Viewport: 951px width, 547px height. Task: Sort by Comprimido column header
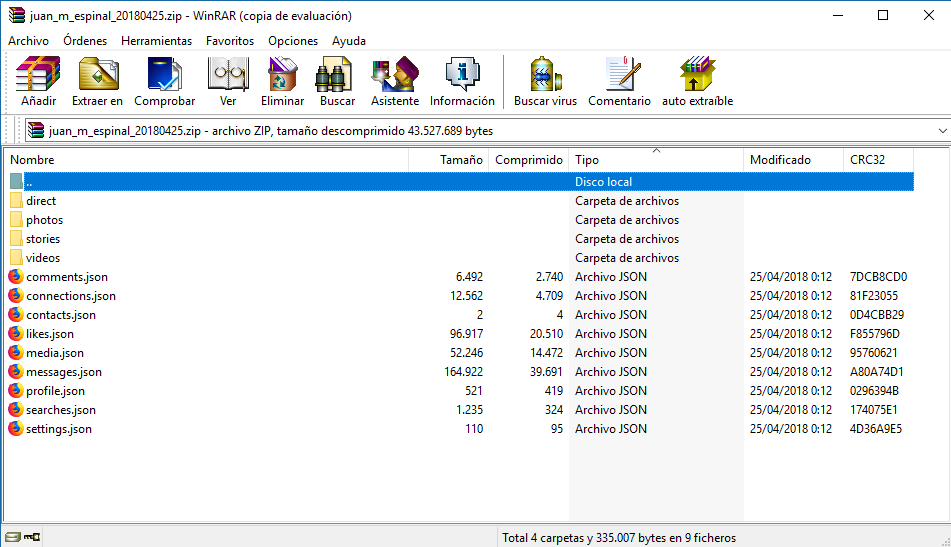(x=528, y=159)
